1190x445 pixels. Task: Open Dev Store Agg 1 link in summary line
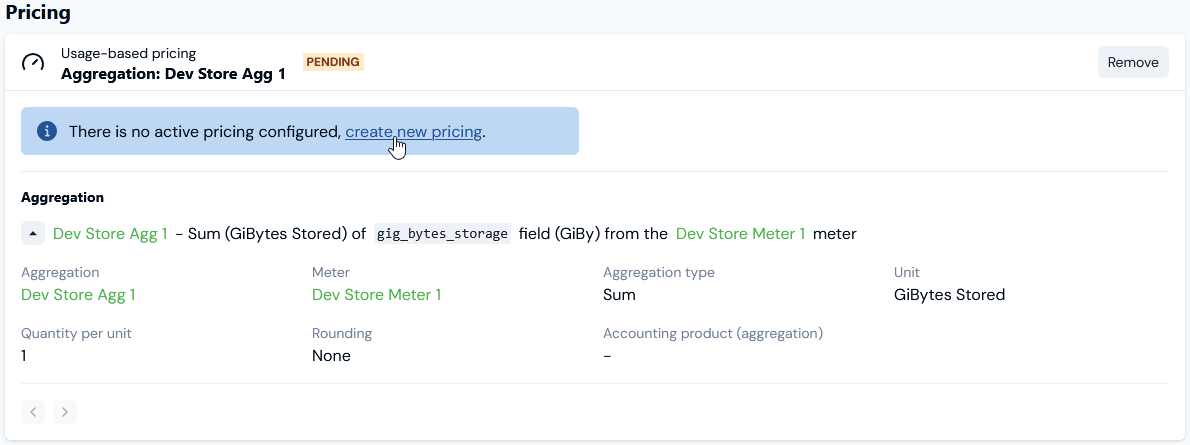tap(111, 234)
